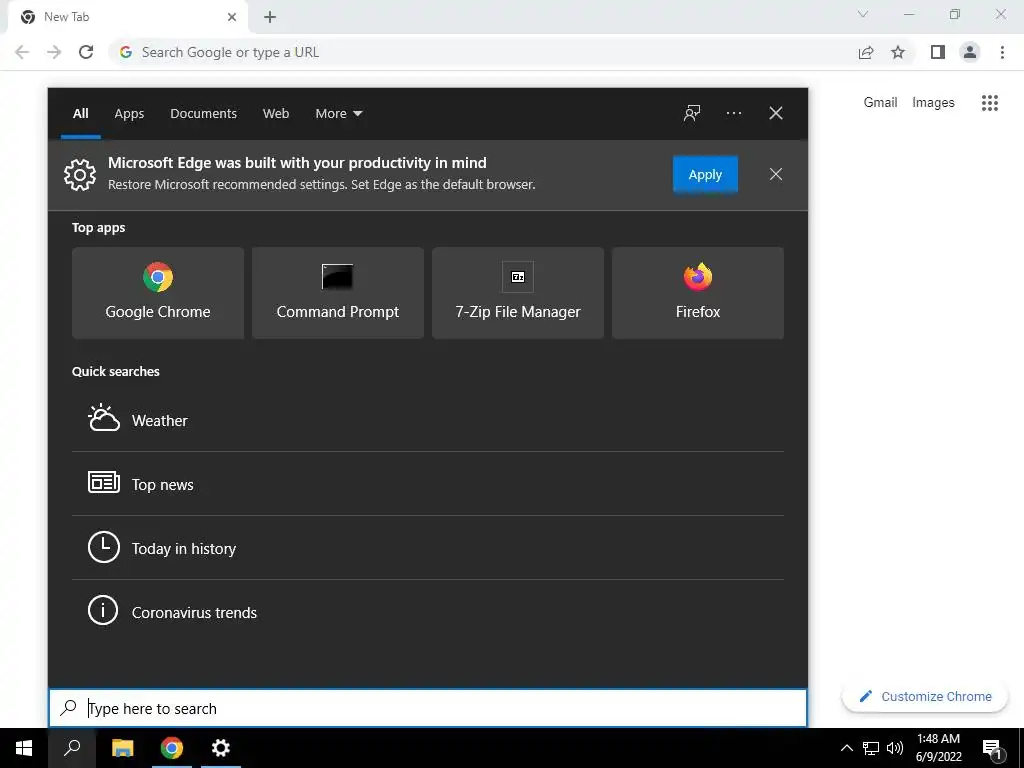Expand the More search filter dropdown
Viewport: 1024px width, 768px height.
pyautogui.click(x=338, y=113)
